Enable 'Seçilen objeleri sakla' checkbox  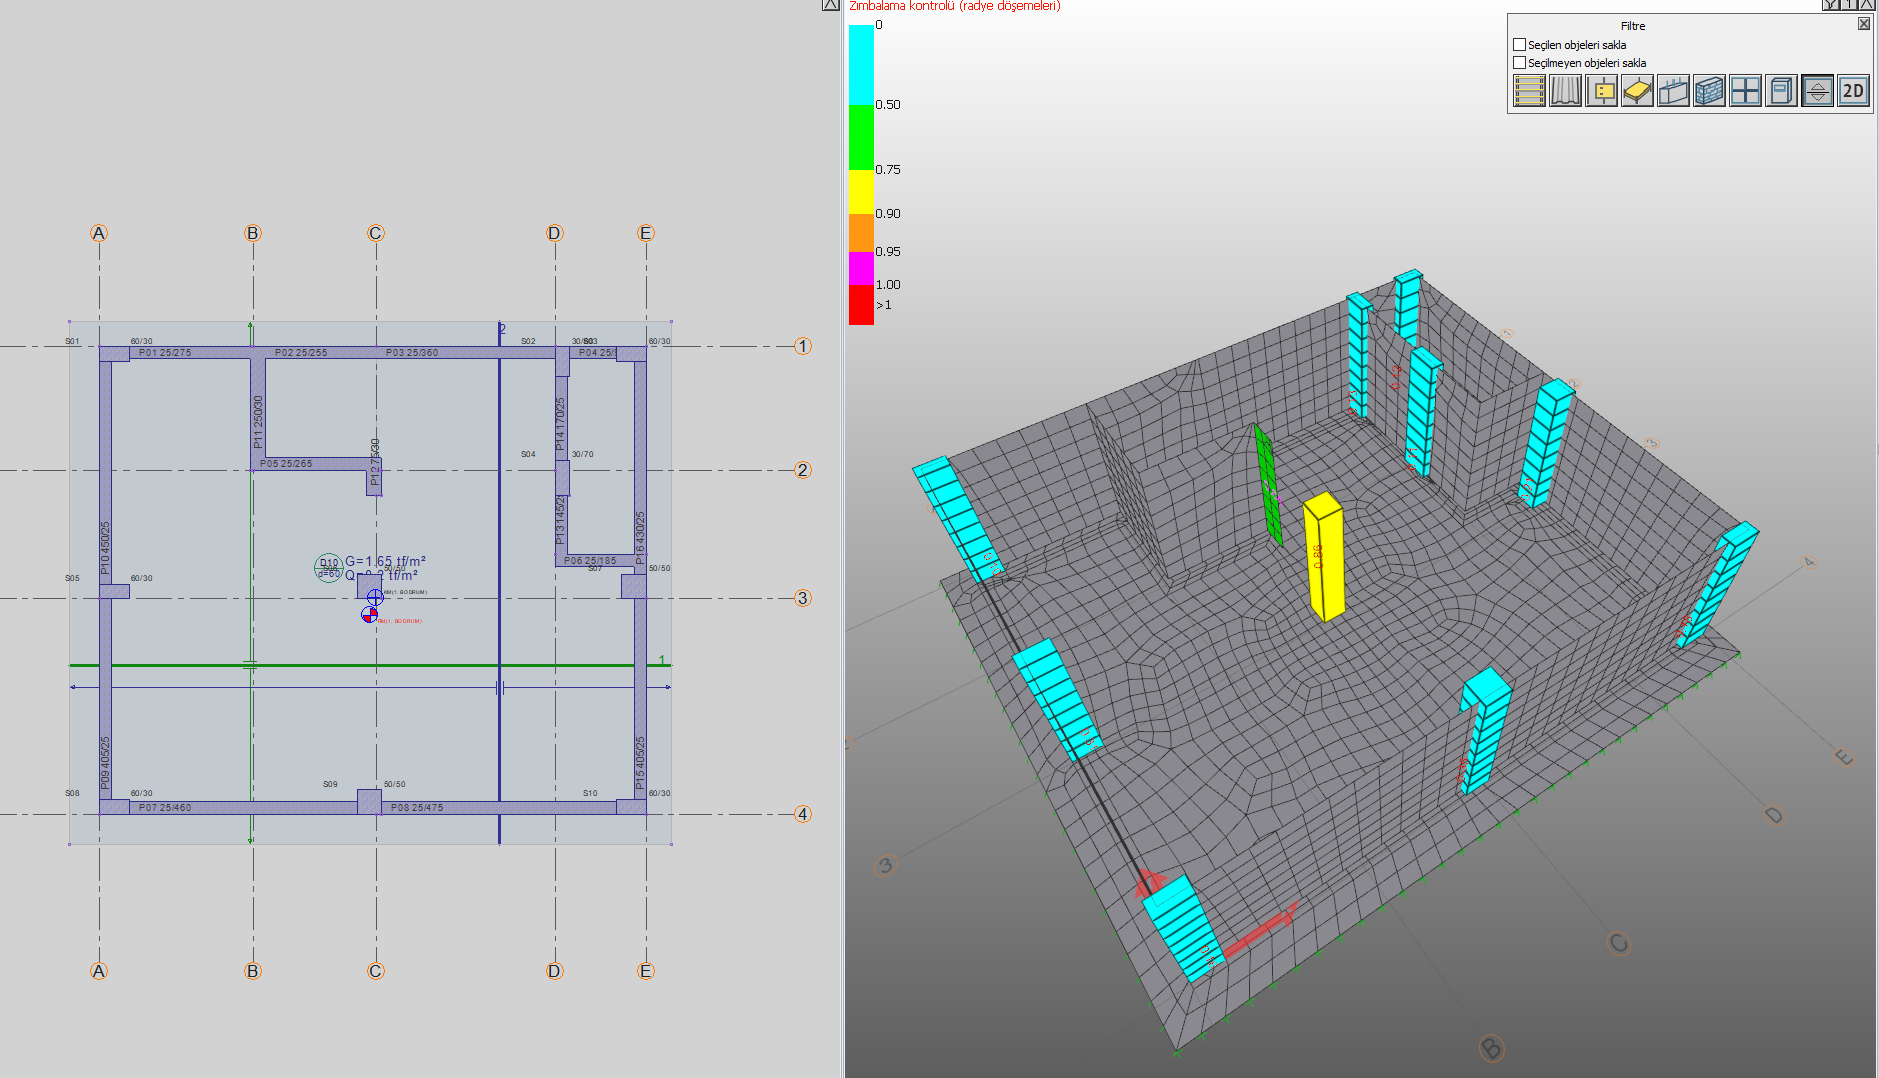(x=1520, y=45)
